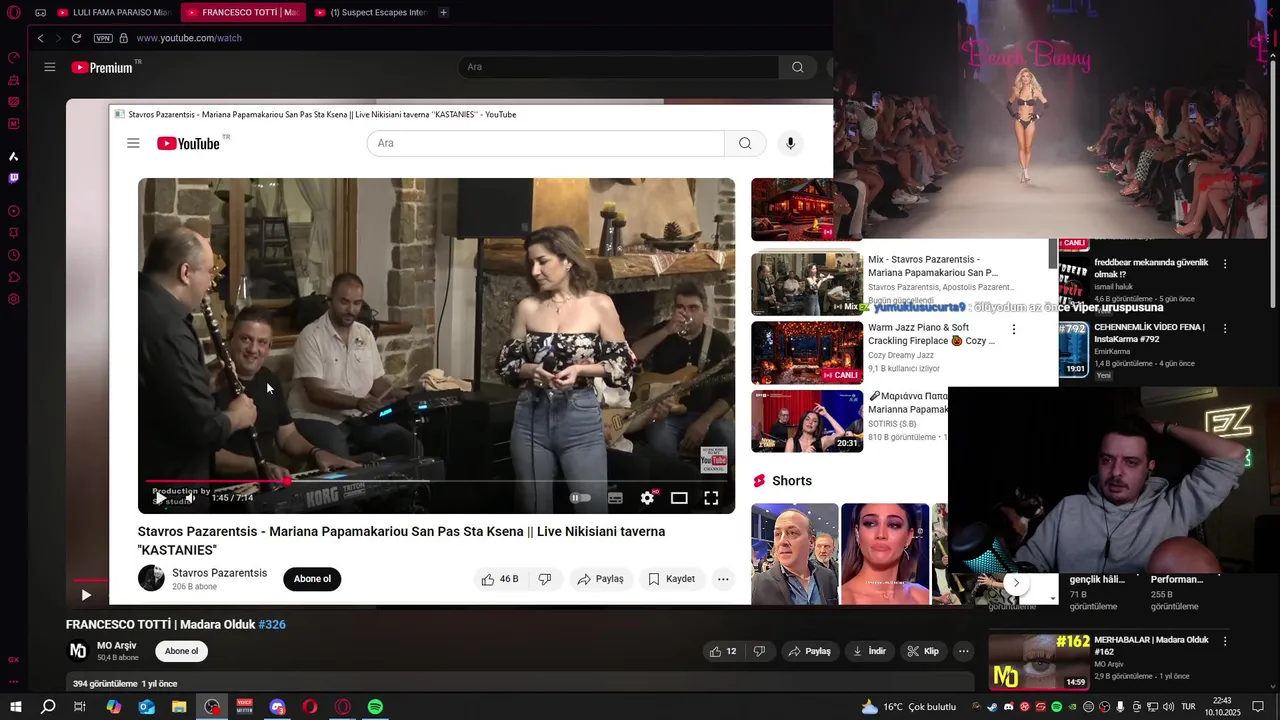Screen dimensions: 1280x720
Task: Focus the dark YouTube Premium search field
Action: (x=618, y=67)
